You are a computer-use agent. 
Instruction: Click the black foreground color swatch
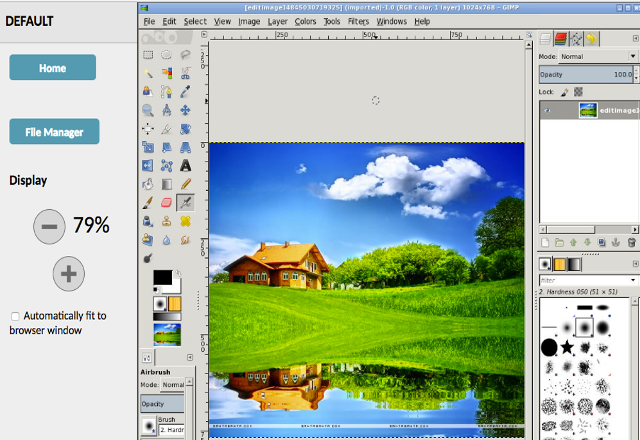coord(162,278)
